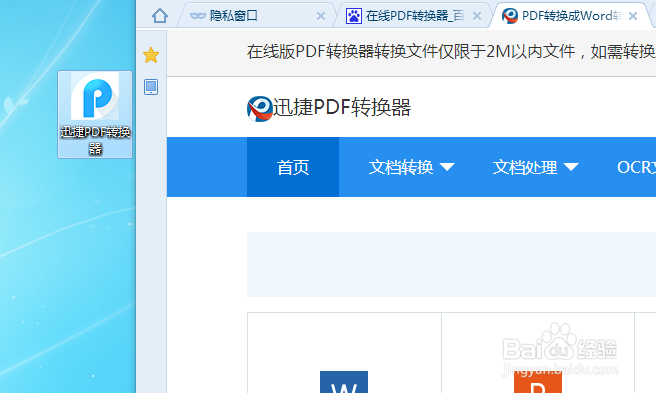Click the browser home icon
Viewport: 656px width, 393px height.
click(x=160, y=16)
